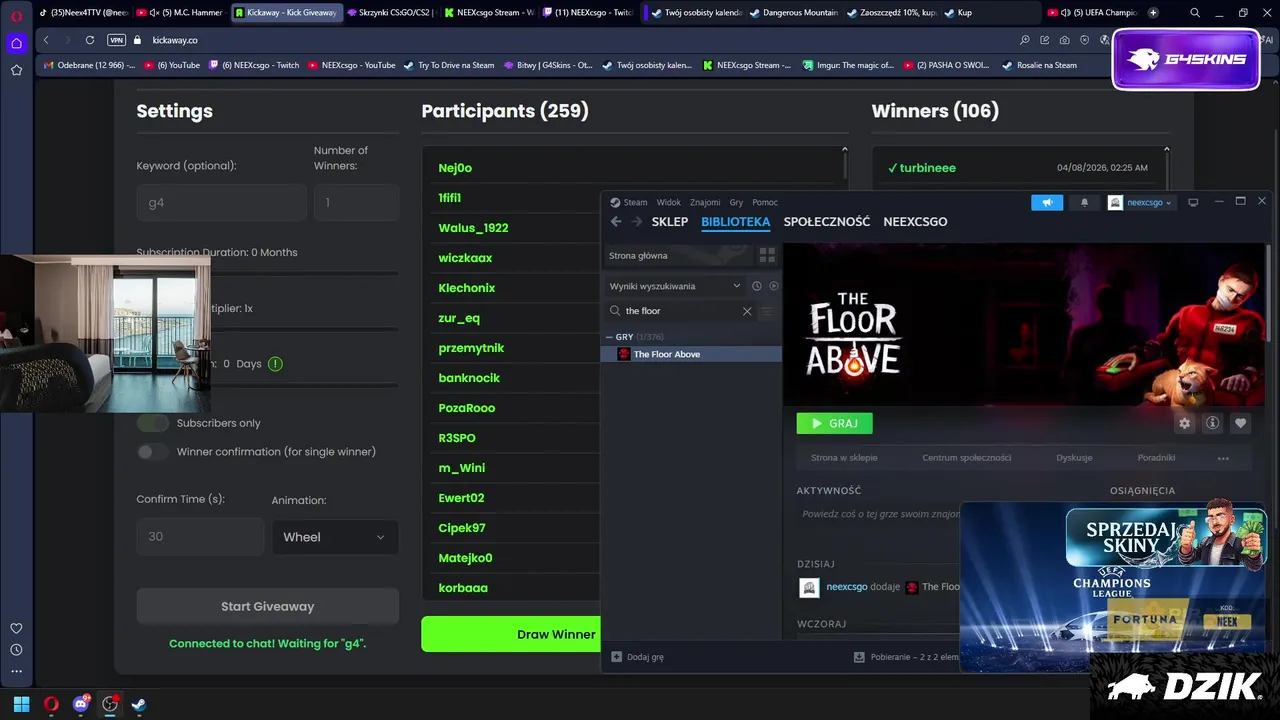Open tab search magnifier in Opera title bar

[x=1195, y=13]
